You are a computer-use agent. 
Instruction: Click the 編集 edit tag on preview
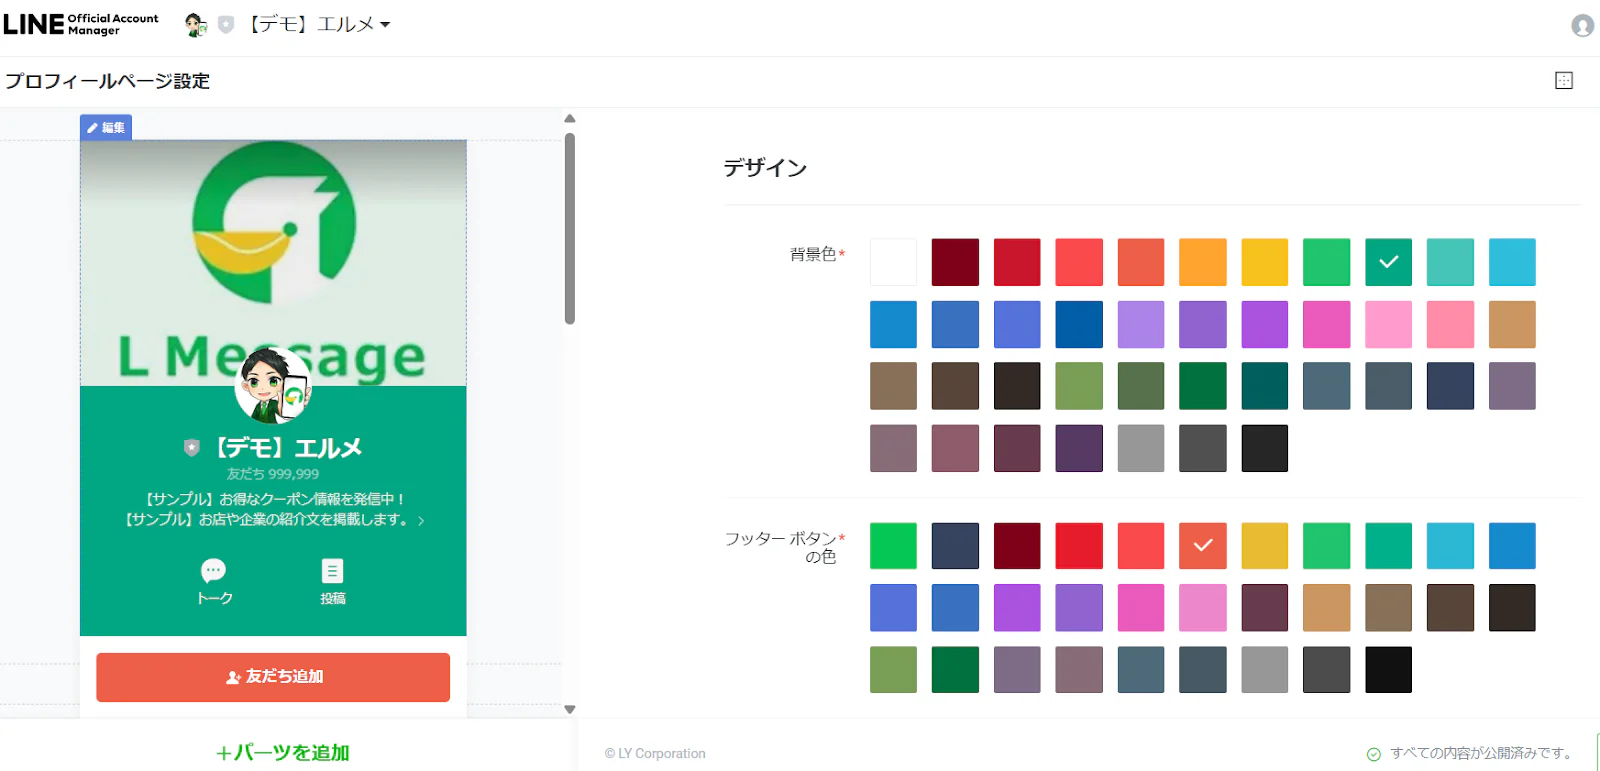pyautogui.click(x=106, y=127)
